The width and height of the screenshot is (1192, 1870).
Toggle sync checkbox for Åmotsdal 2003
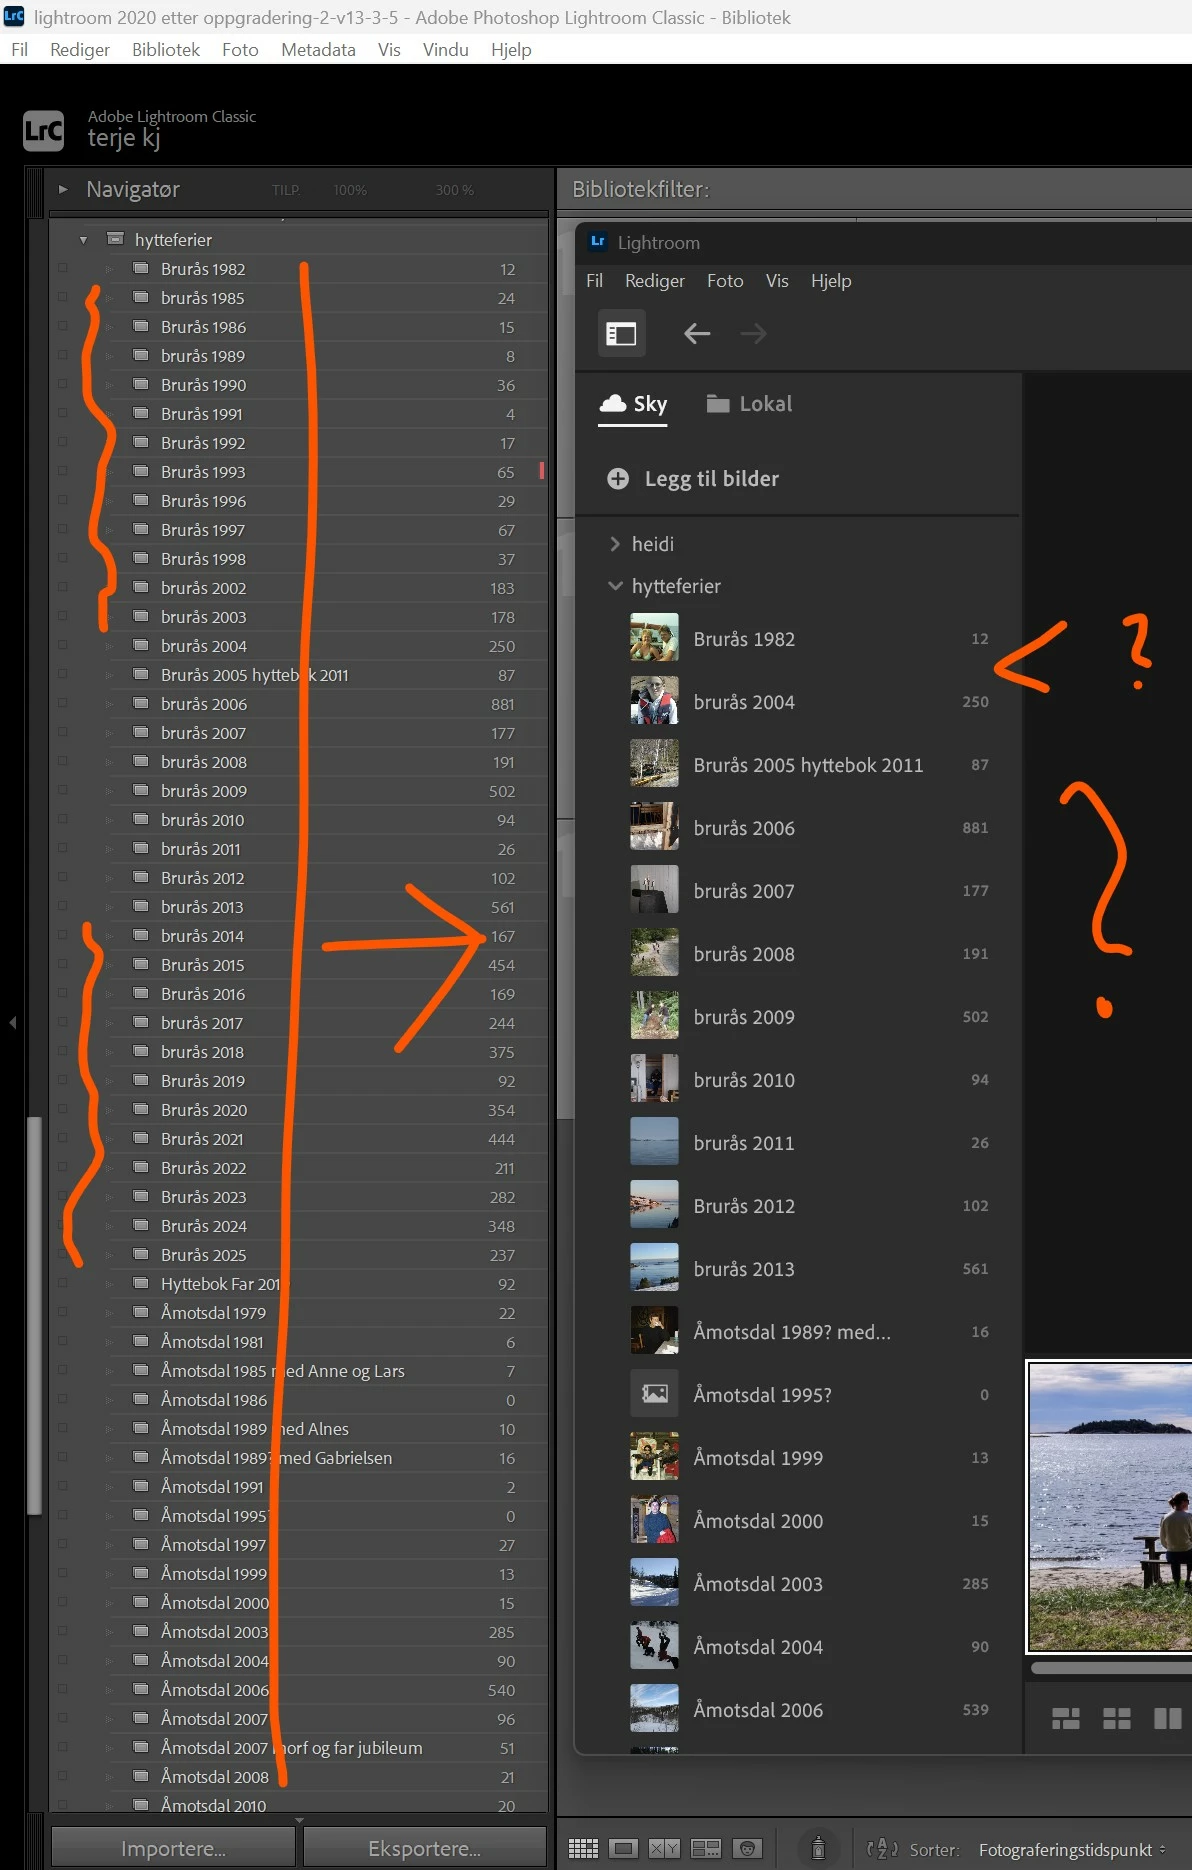pyautogui.click(x=63, y=1631)
